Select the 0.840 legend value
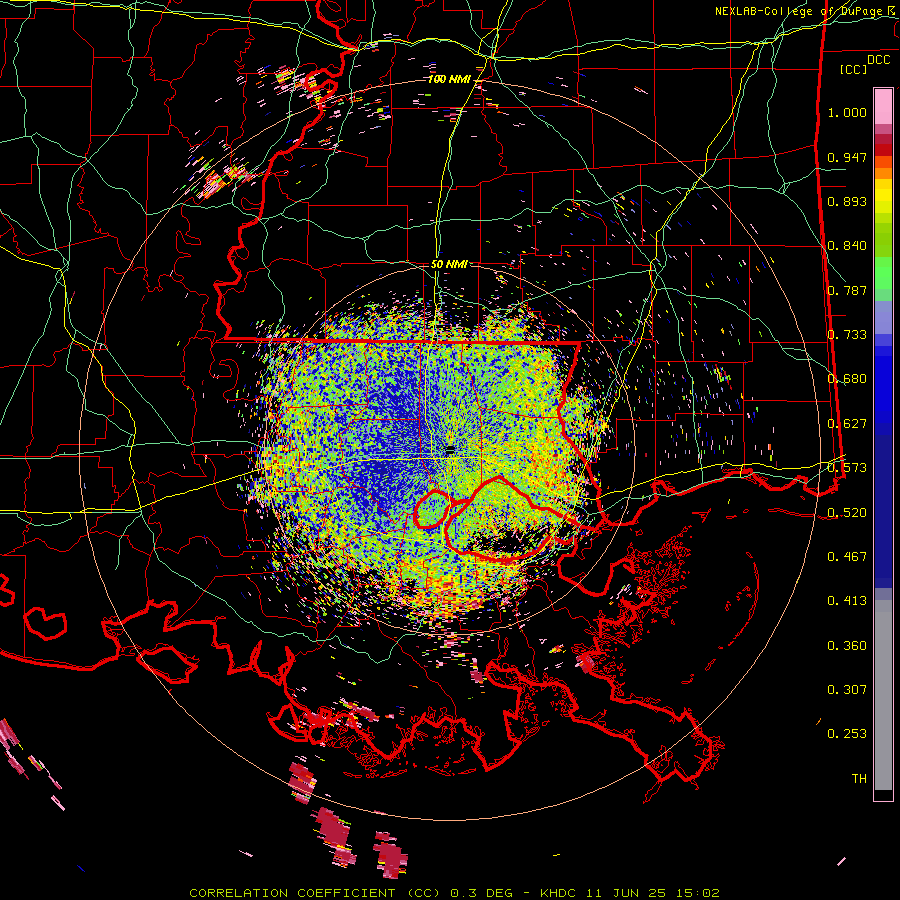This screenshot has height=900, width=900. tap(847, 246)
